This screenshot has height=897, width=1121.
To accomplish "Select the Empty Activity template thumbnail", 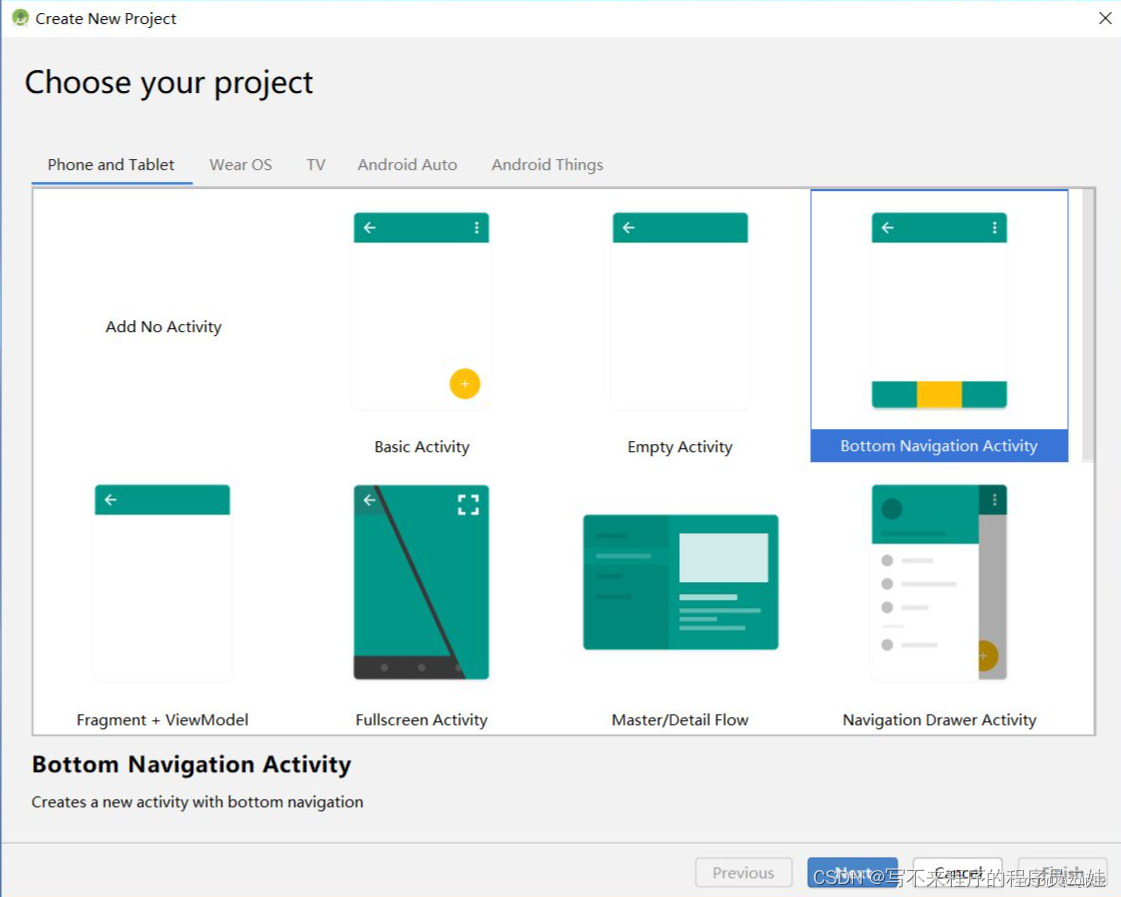I will 680,310.
